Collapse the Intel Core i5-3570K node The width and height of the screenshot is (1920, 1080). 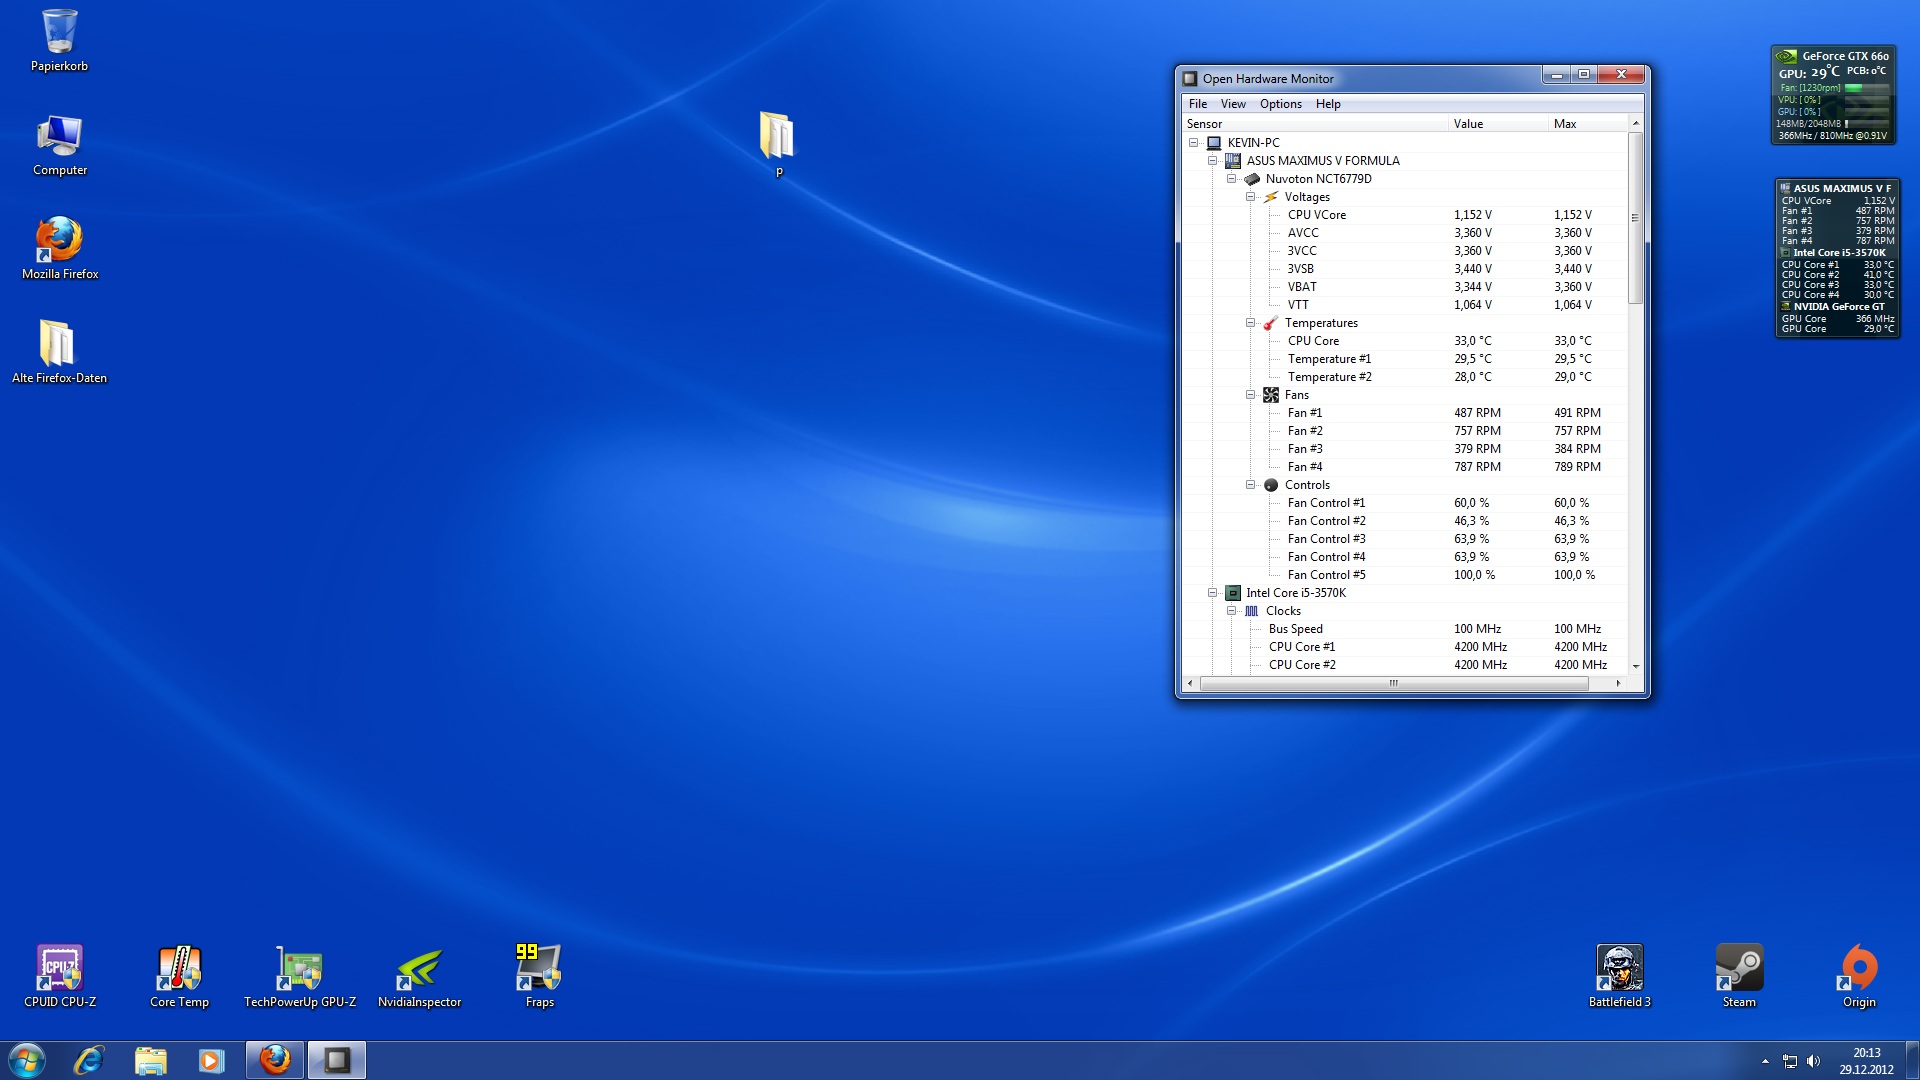(x=1212, y=593)
